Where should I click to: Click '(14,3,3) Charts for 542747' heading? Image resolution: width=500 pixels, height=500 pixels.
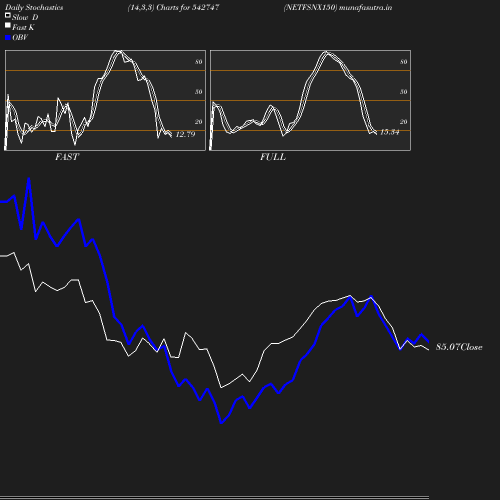tap(173, 8)
